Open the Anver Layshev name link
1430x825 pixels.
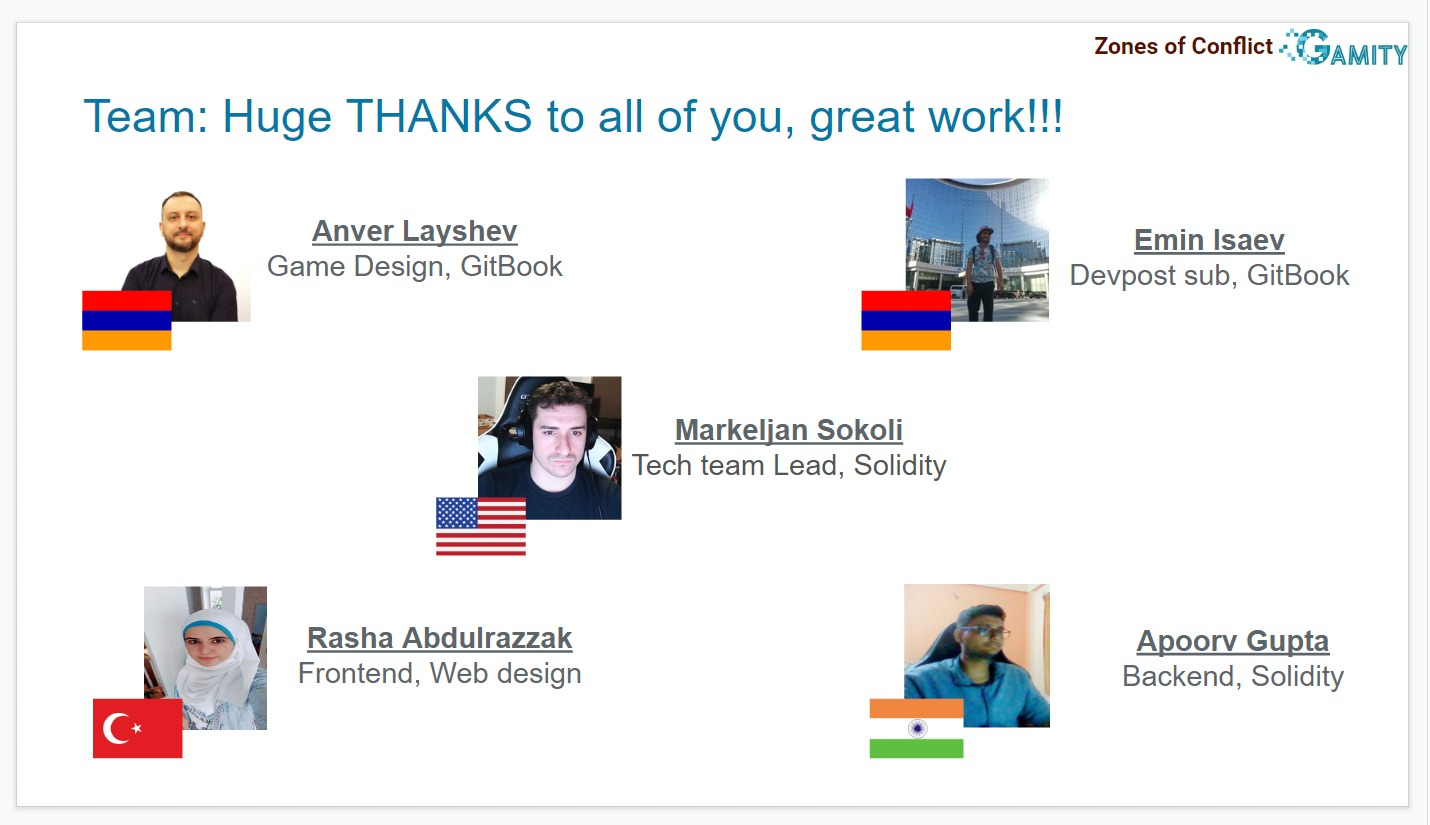(x=414, y=231)
